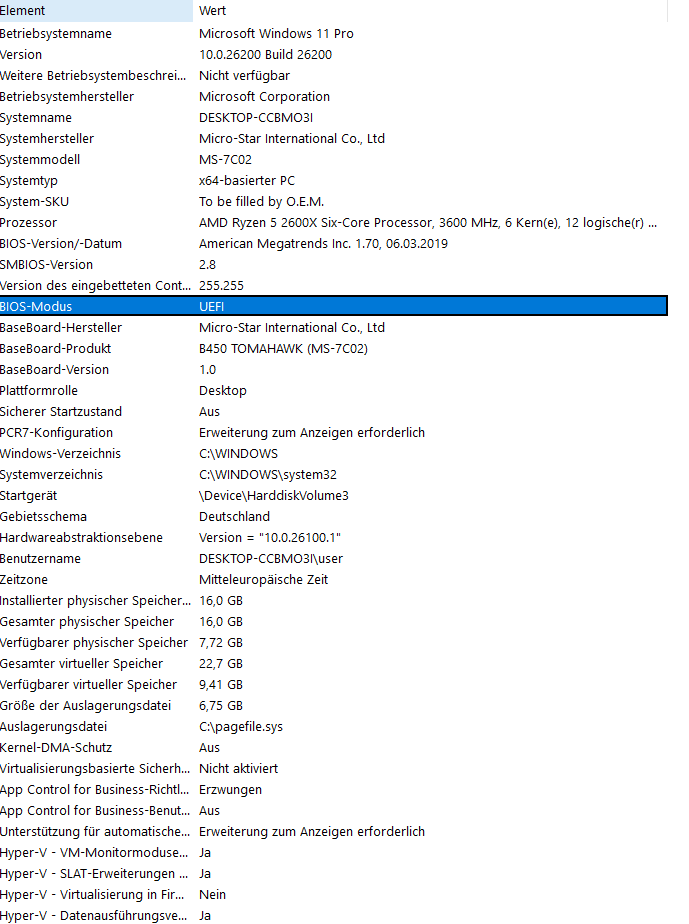Screen dimensions: 689x924
Task: Select the Prozessor row
Action: (334, 223)
